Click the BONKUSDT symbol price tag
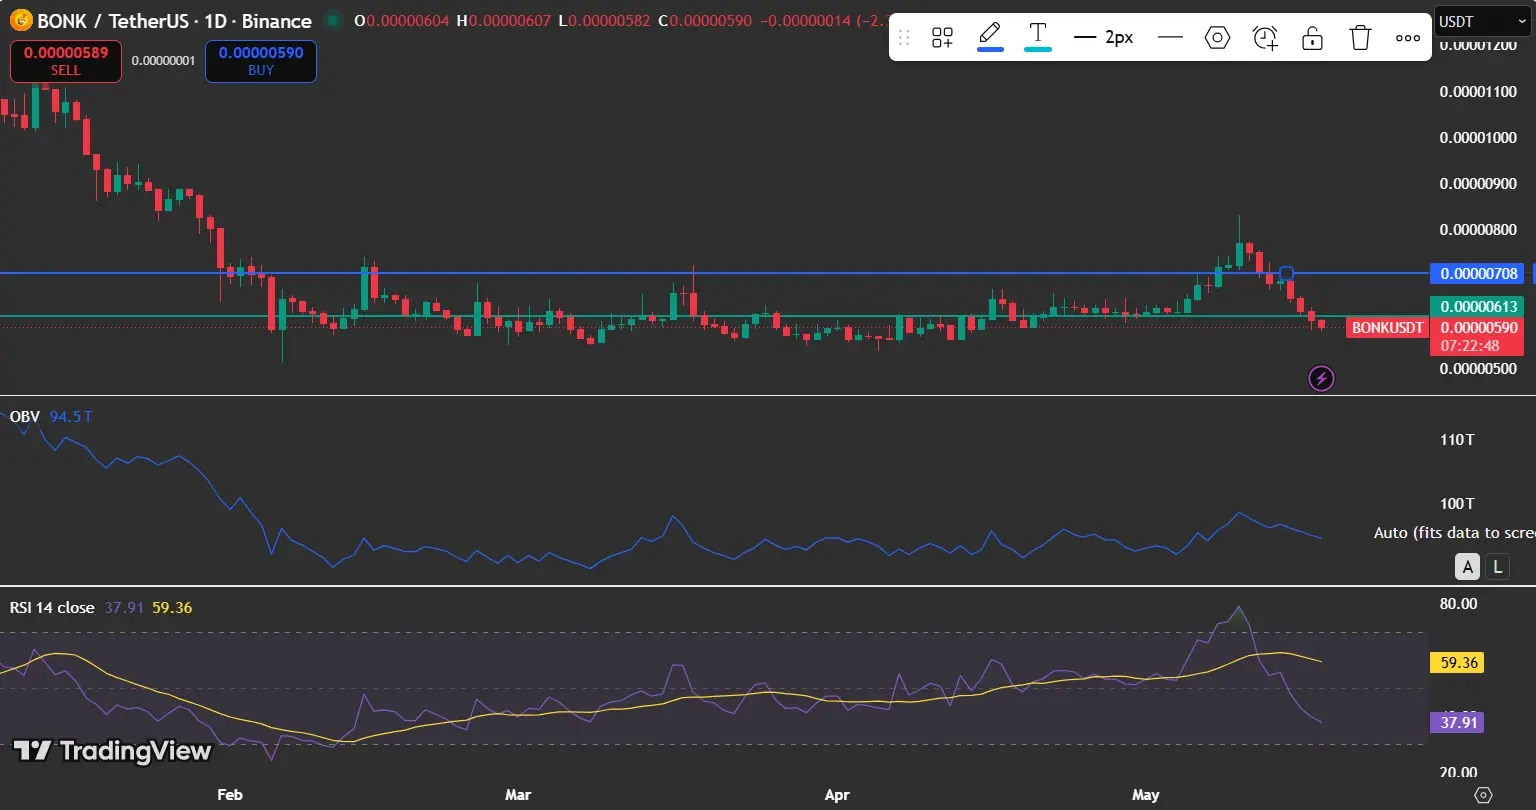Viewport: 1536px width, 810px height. tap(1387, 328)
